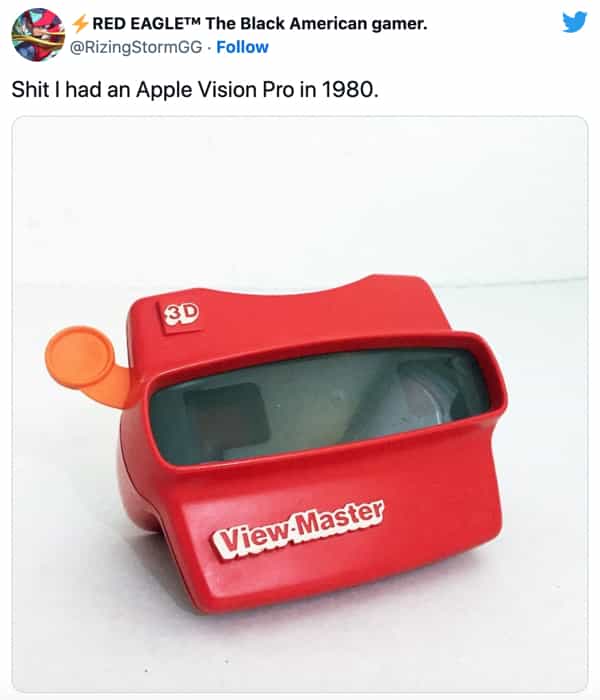Click 'The Black American gamer.' name text
Image resolution: width=600 pixels, height=700 pixels.
[x=317, y=23]
